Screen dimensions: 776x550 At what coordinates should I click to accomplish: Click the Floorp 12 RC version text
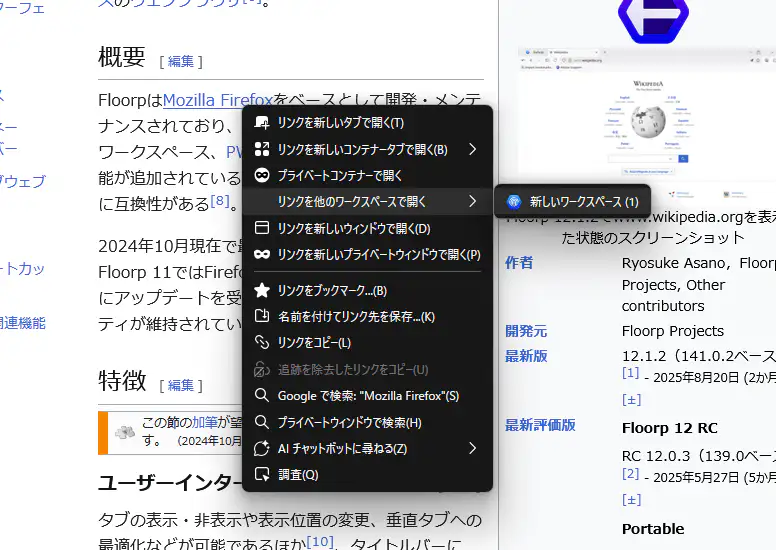pyautogui.click(x=670, y=428)
